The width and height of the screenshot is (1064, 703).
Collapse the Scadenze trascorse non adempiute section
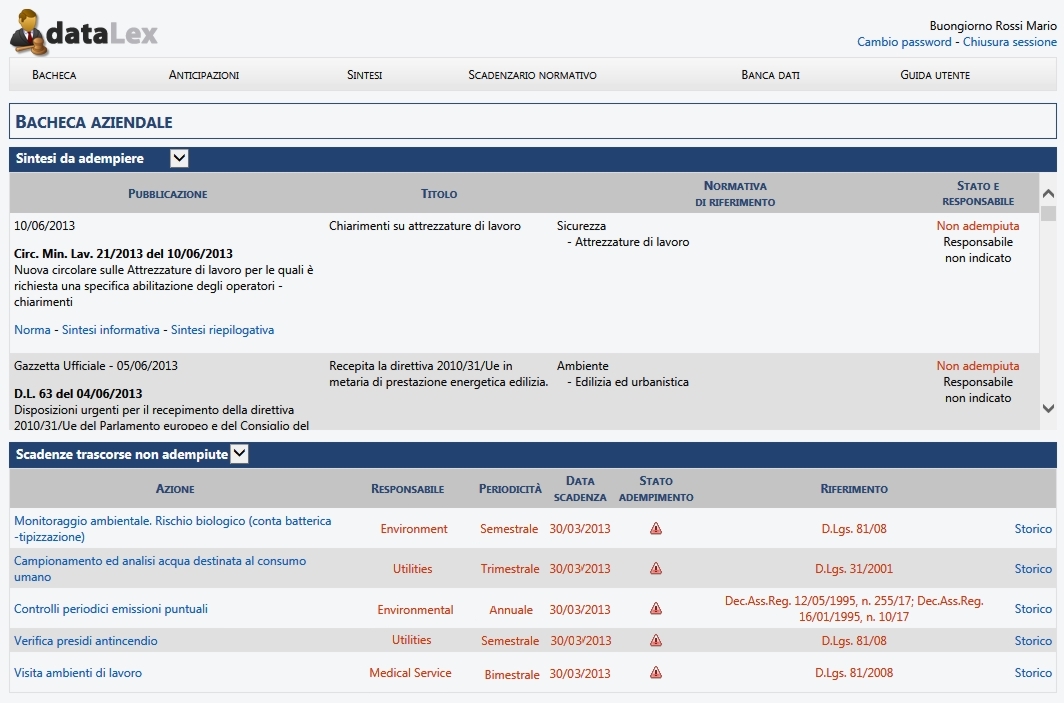pyautogui.click(x=240, y=454)
